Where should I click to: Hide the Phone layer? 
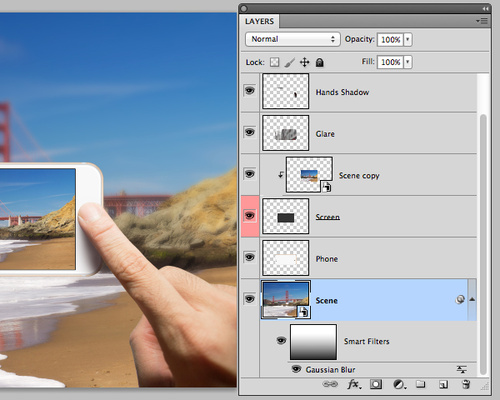(250, 257)
